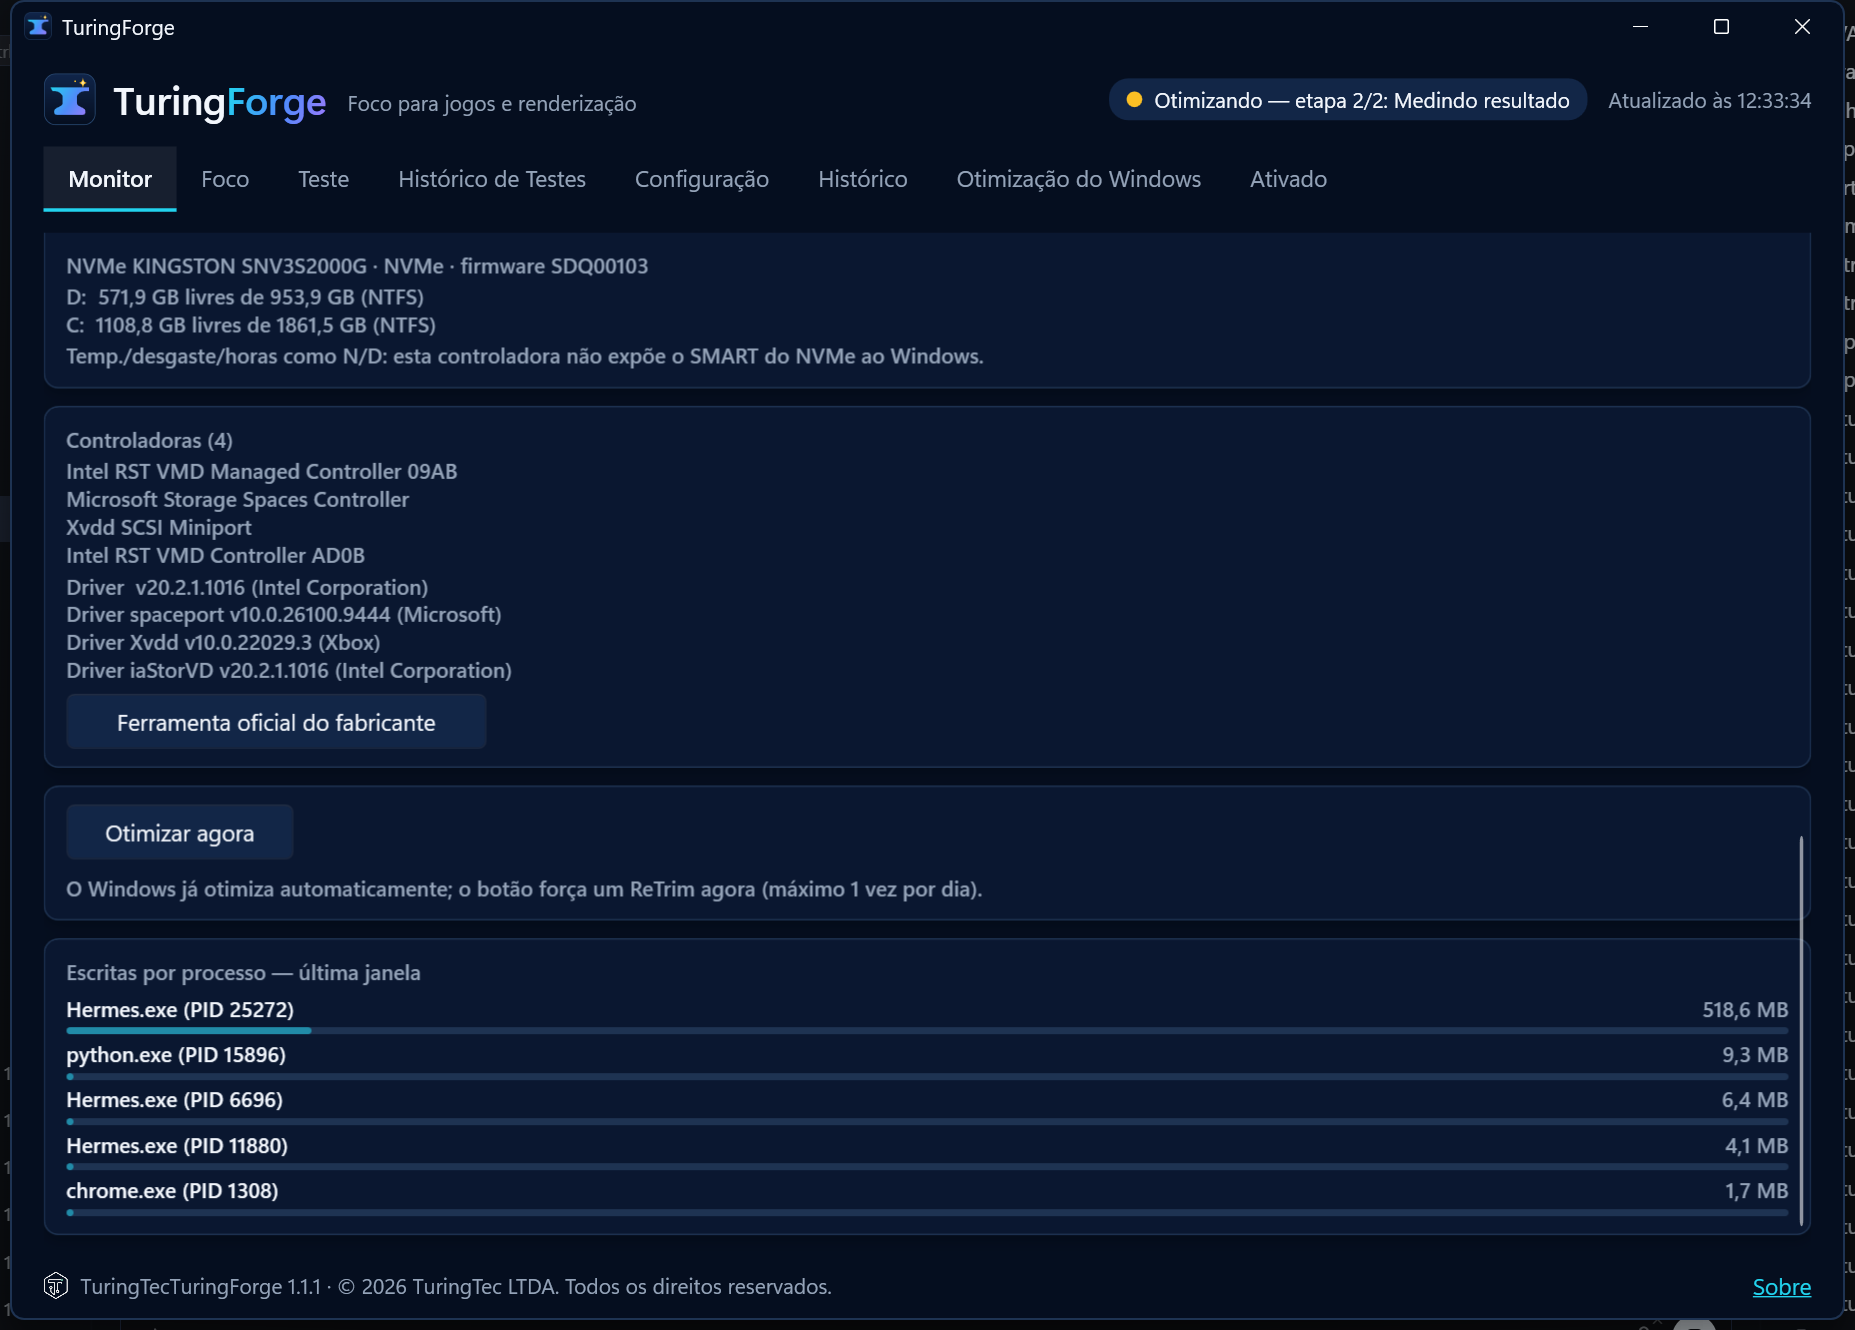The height and width of the screenshot is (1330, 1855).
Task: Open Otimização do Windows tab
Action: click(1079, 179)
